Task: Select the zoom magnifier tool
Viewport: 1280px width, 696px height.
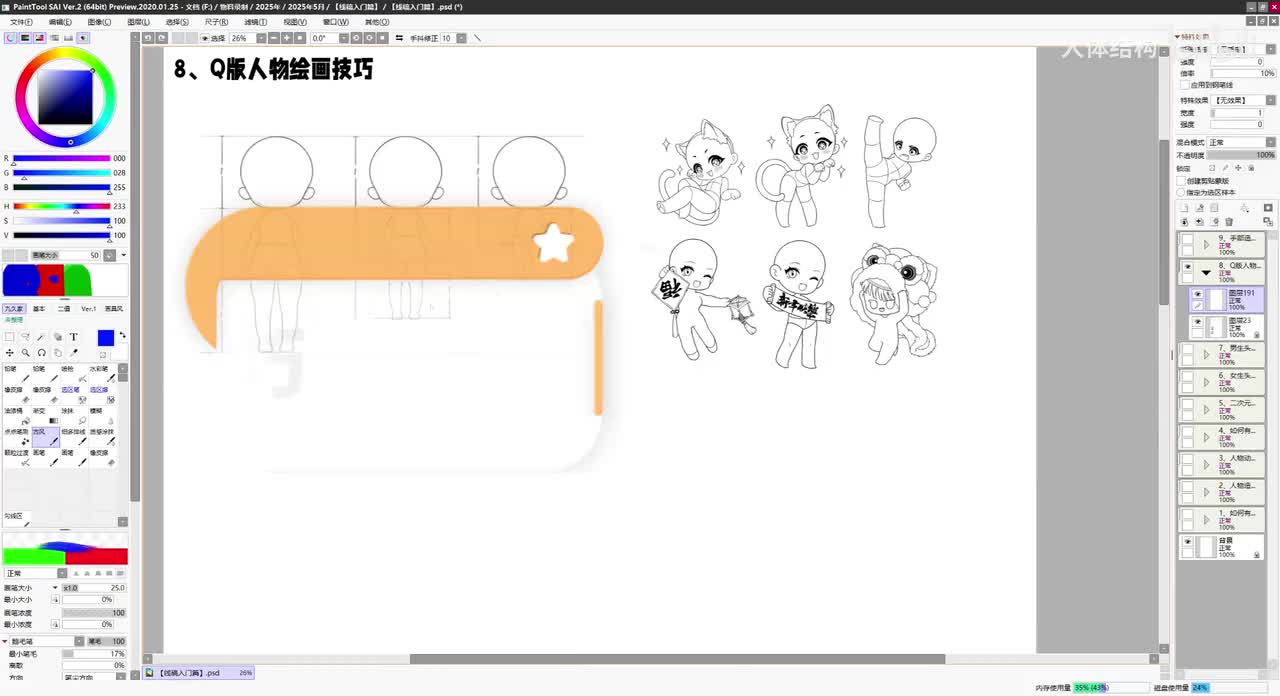Action: [25, 353]
